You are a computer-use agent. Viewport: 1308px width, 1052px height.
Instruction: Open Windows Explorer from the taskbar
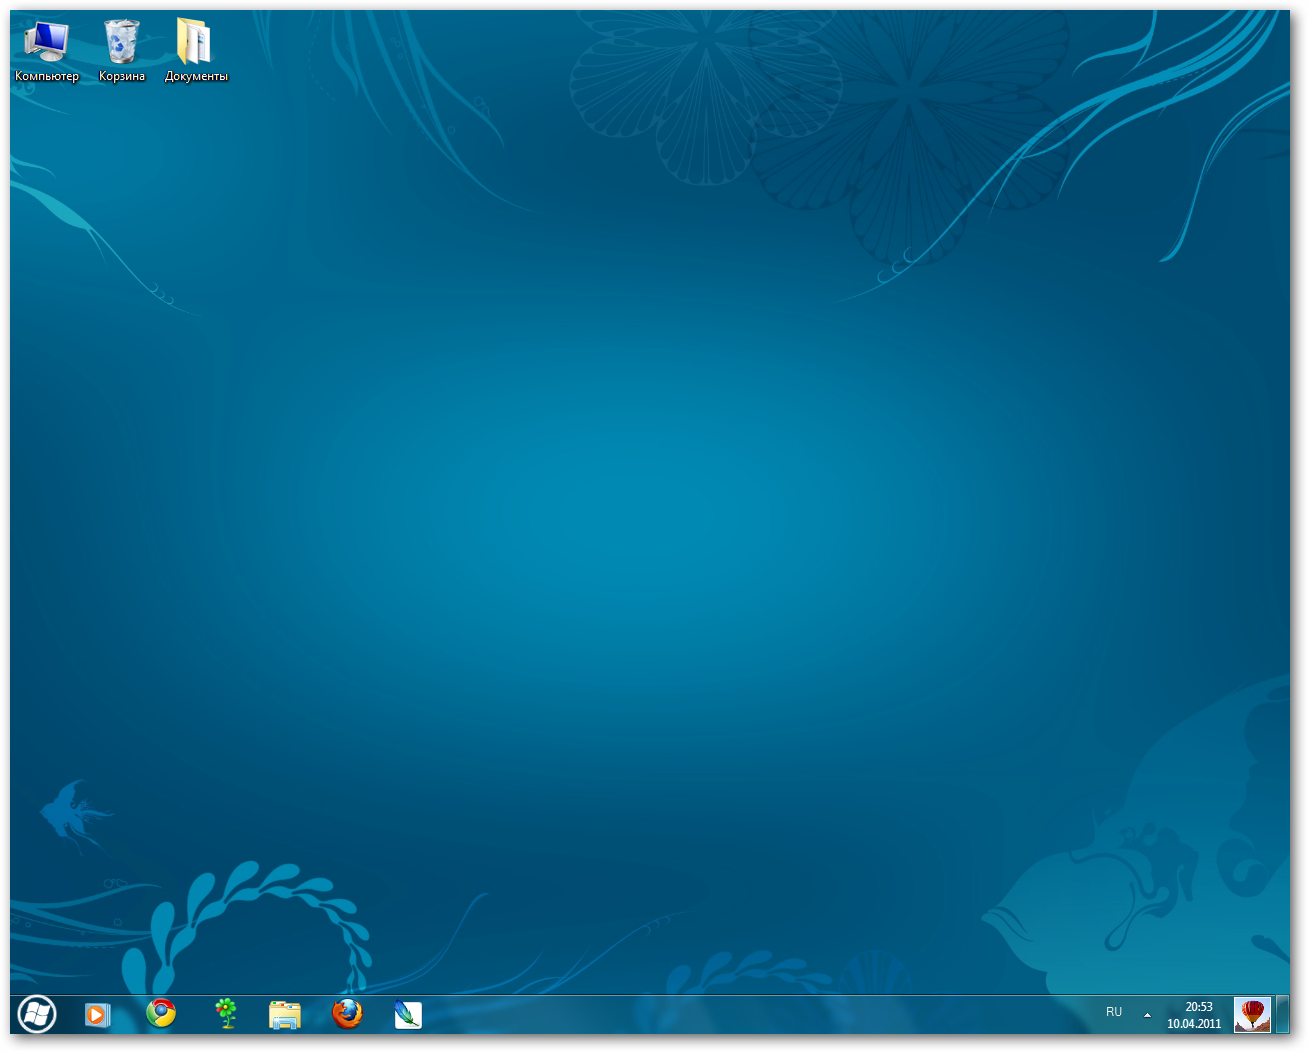point(285,1014)
